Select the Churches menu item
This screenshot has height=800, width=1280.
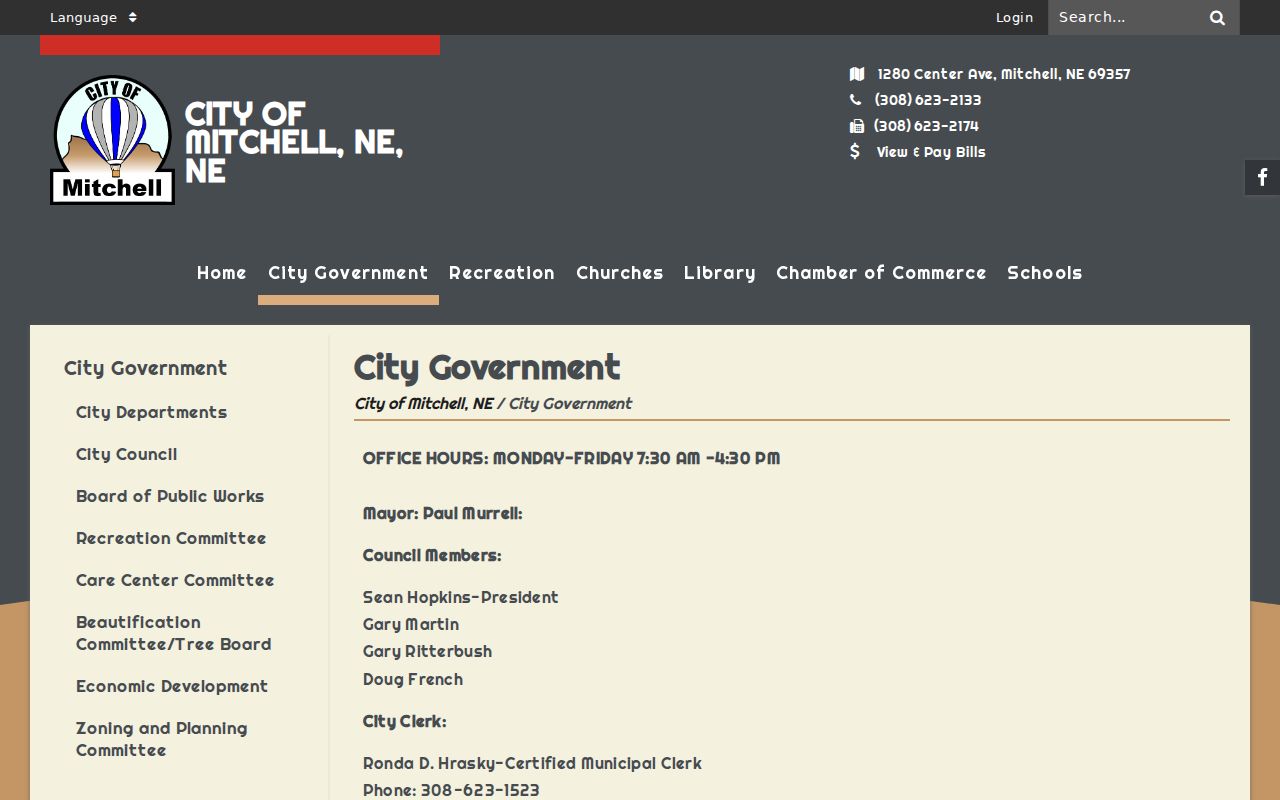[x=620, y=273]
